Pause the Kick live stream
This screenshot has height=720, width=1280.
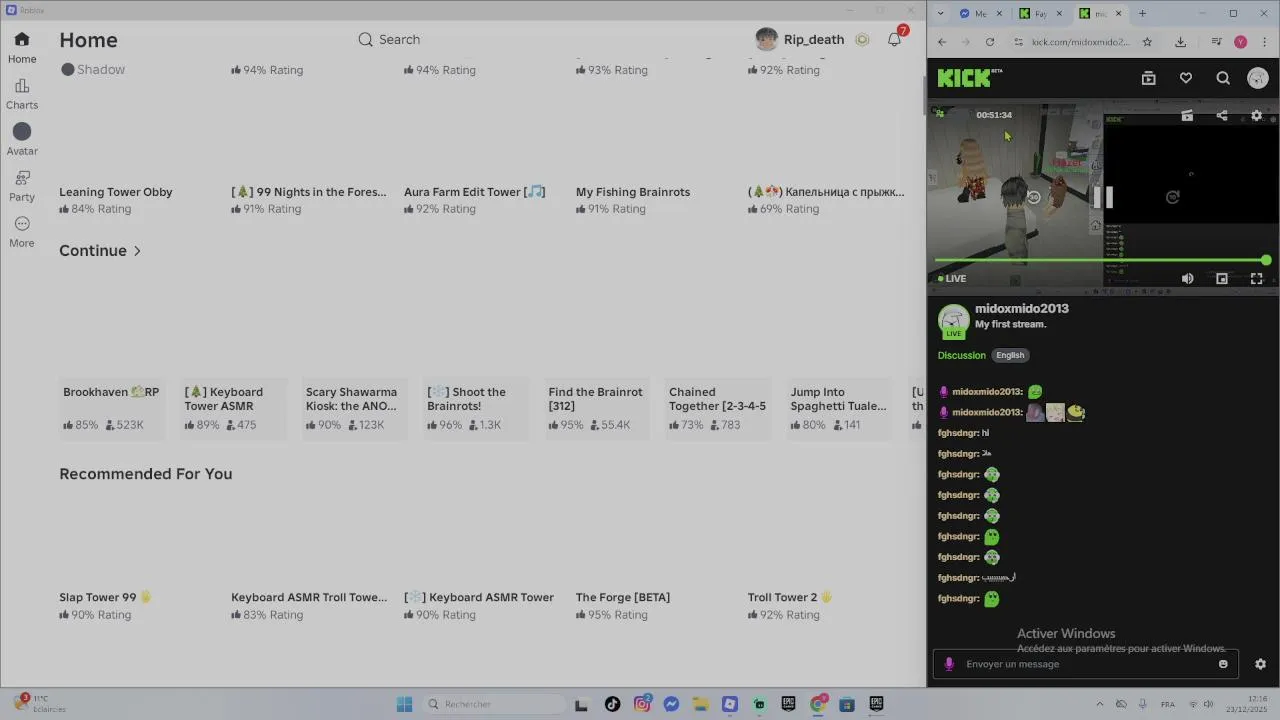[x=1103, y=197]
